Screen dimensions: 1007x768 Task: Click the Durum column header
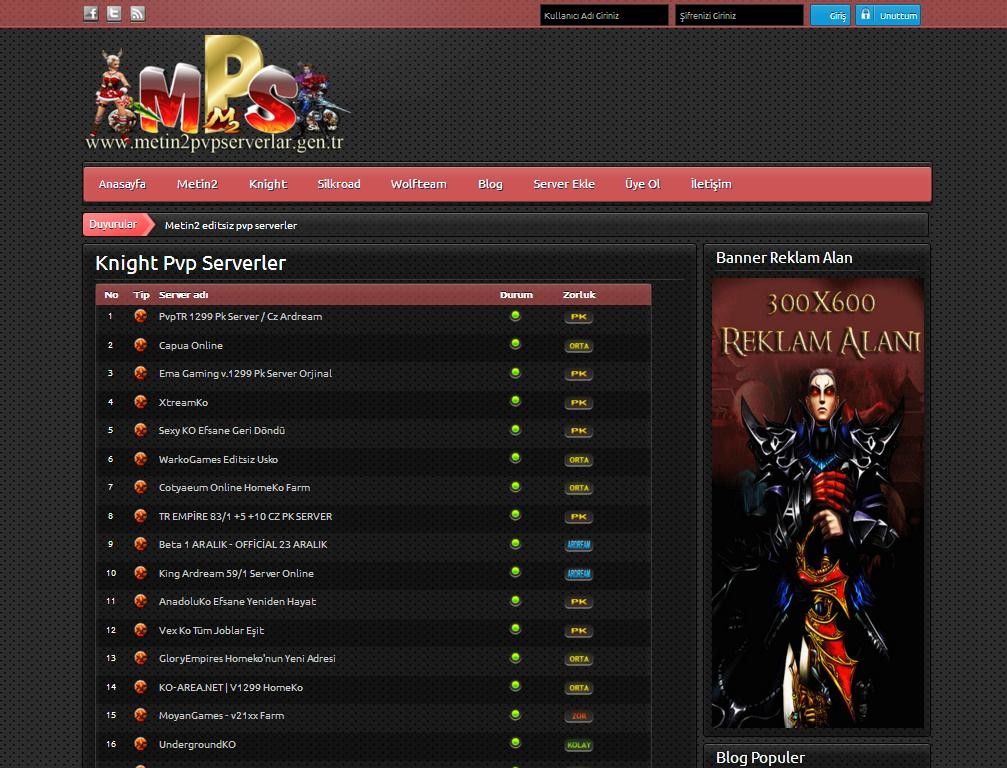point(516,295)
